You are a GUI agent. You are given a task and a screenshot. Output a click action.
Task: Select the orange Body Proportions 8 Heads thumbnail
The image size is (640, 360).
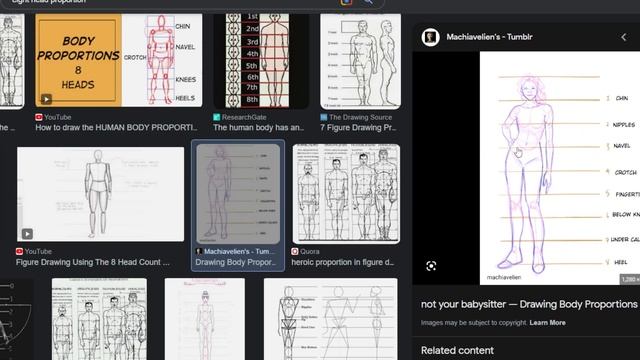[x=118, y=60]
